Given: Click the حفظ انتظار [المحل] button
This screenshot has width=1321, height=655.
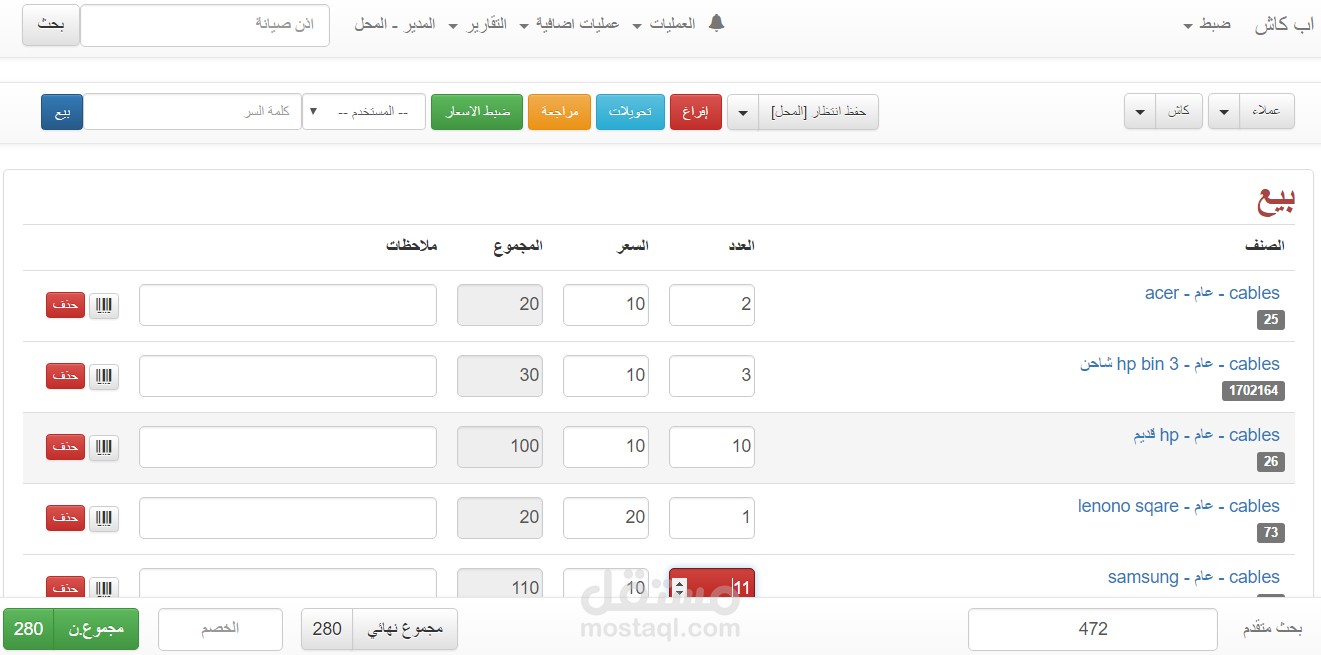Looking at the screenshot, I should click(x=818, y=112).
